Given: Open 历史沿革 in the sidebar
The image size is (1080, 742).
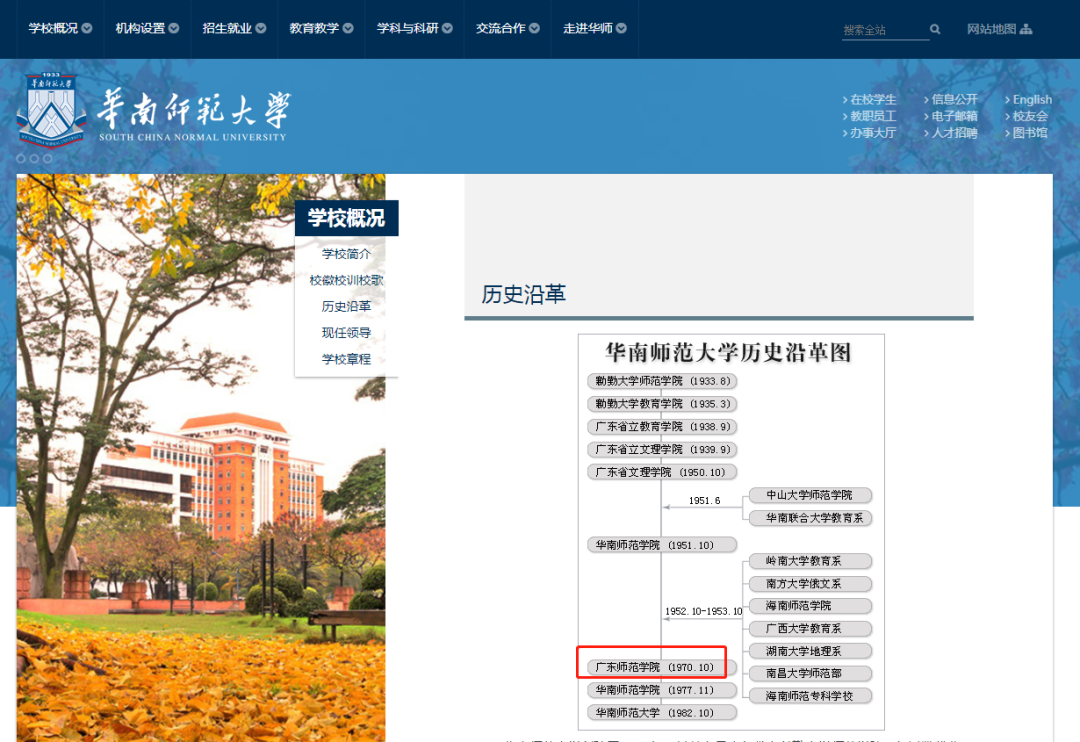Looking at the screenshot, I should click(x=346, y=306).
